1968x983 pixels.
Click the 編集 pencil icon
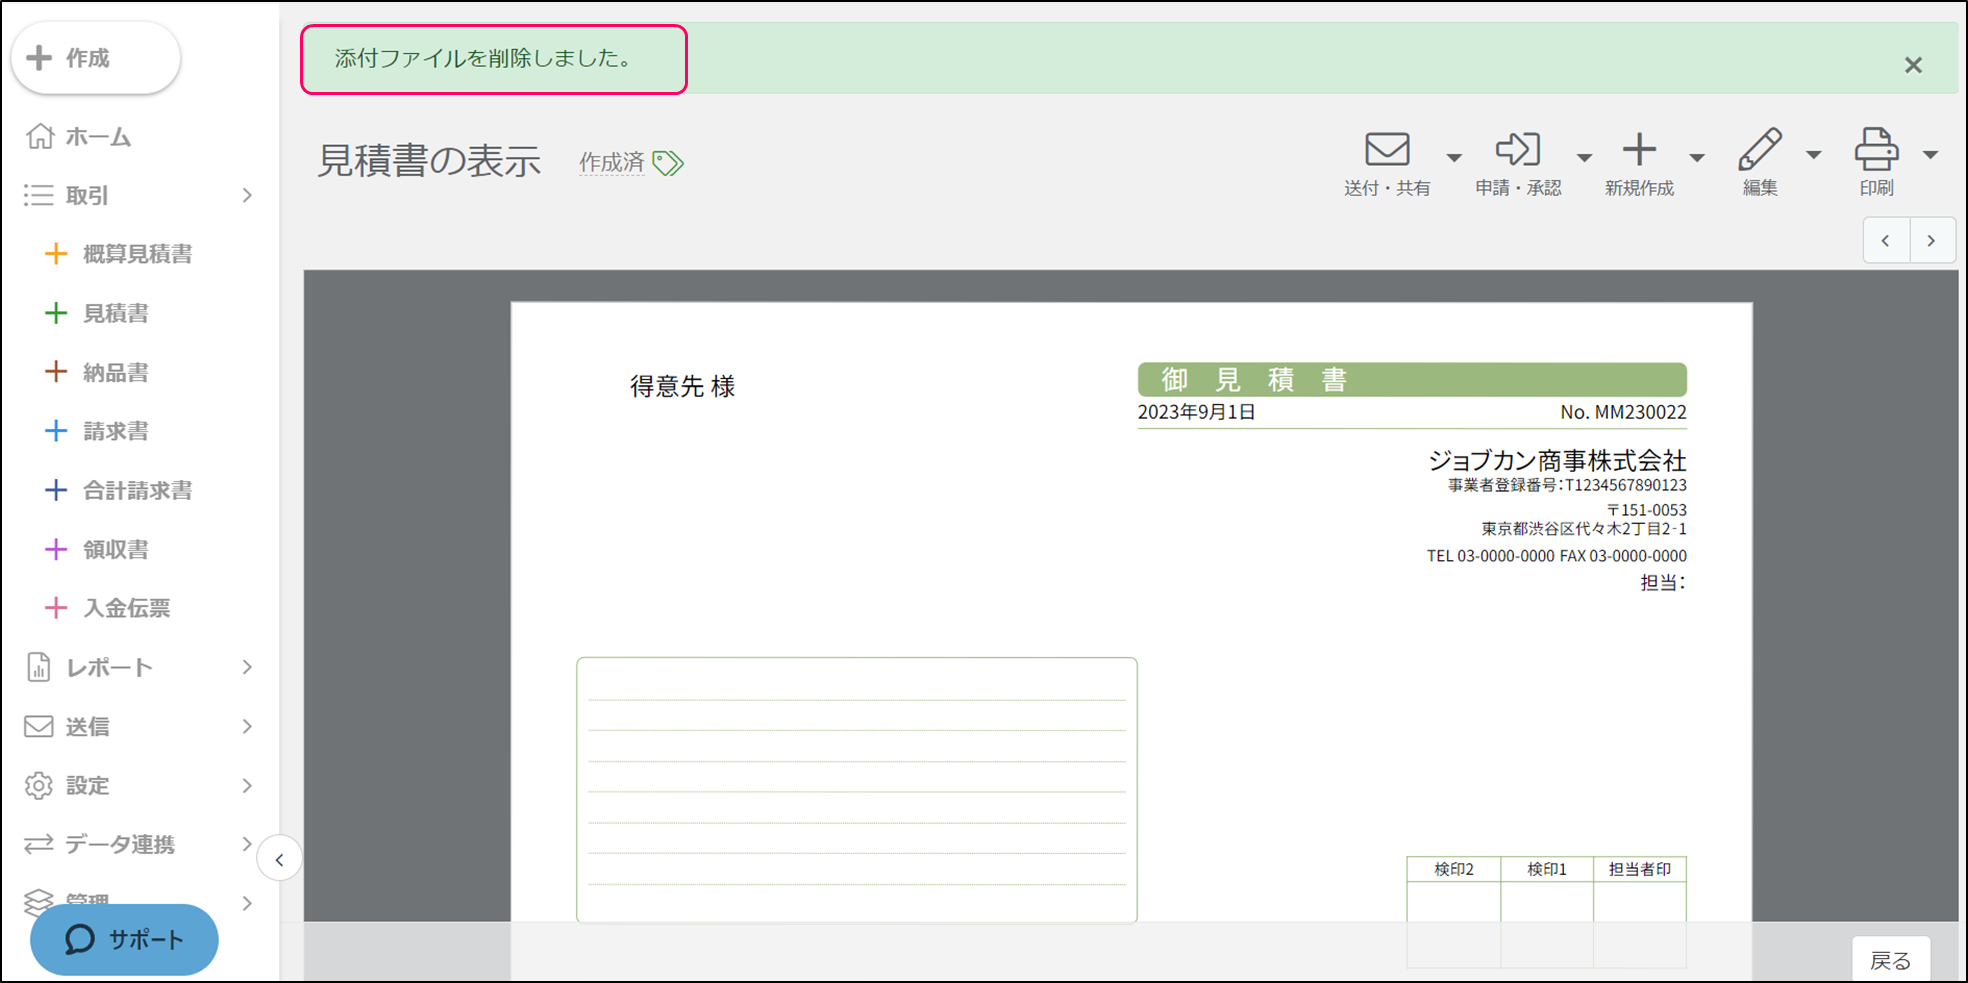click(1760, 150)
